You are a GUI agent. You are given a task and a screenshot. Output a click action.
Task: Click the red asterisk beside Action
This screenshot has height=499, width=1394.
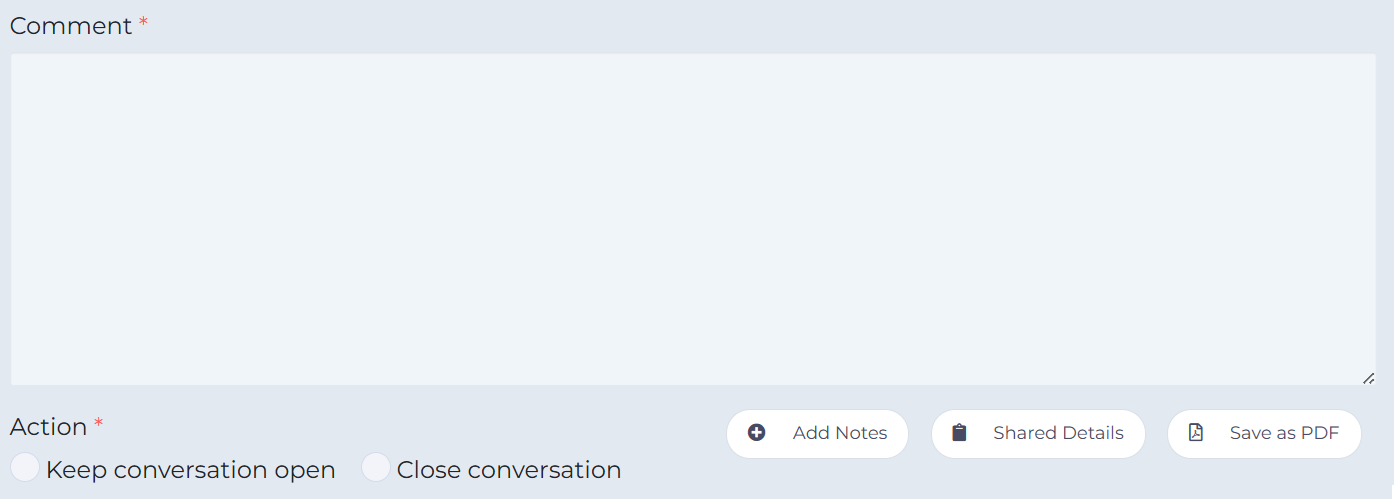pyautogui.click(x=98, y=423)
